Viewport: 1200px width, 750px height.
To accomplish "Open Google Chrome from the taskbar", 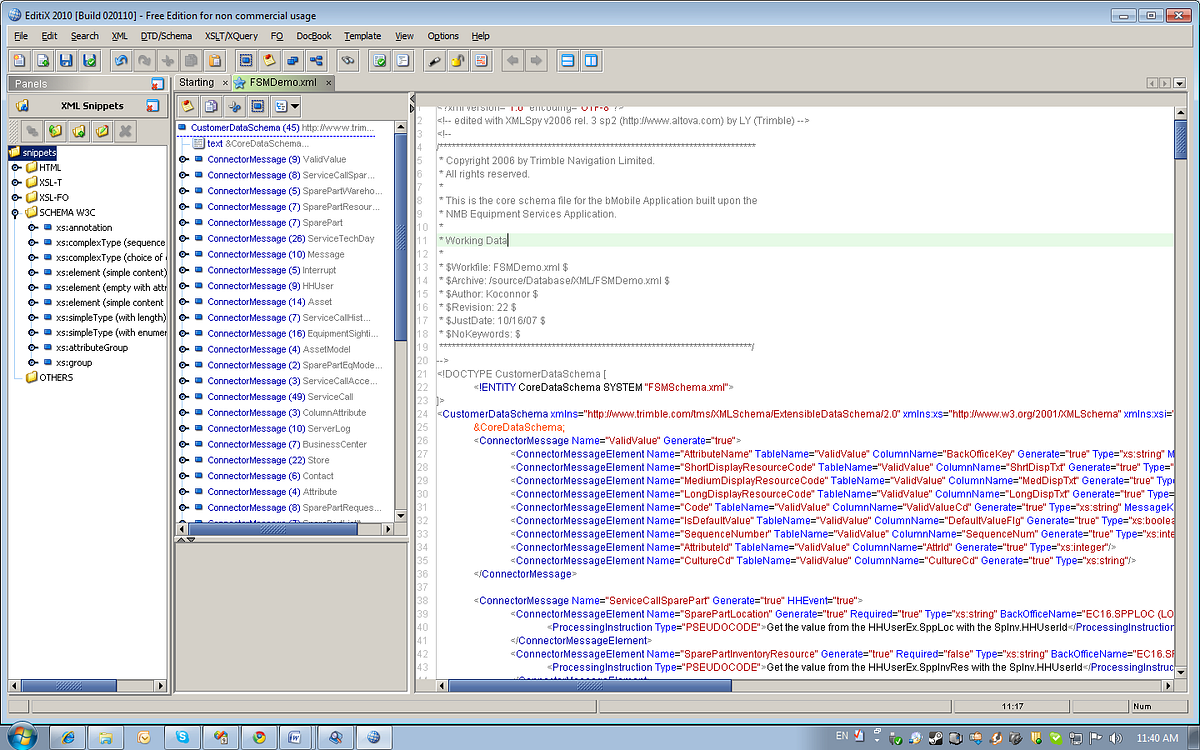I will coord(258,737).
